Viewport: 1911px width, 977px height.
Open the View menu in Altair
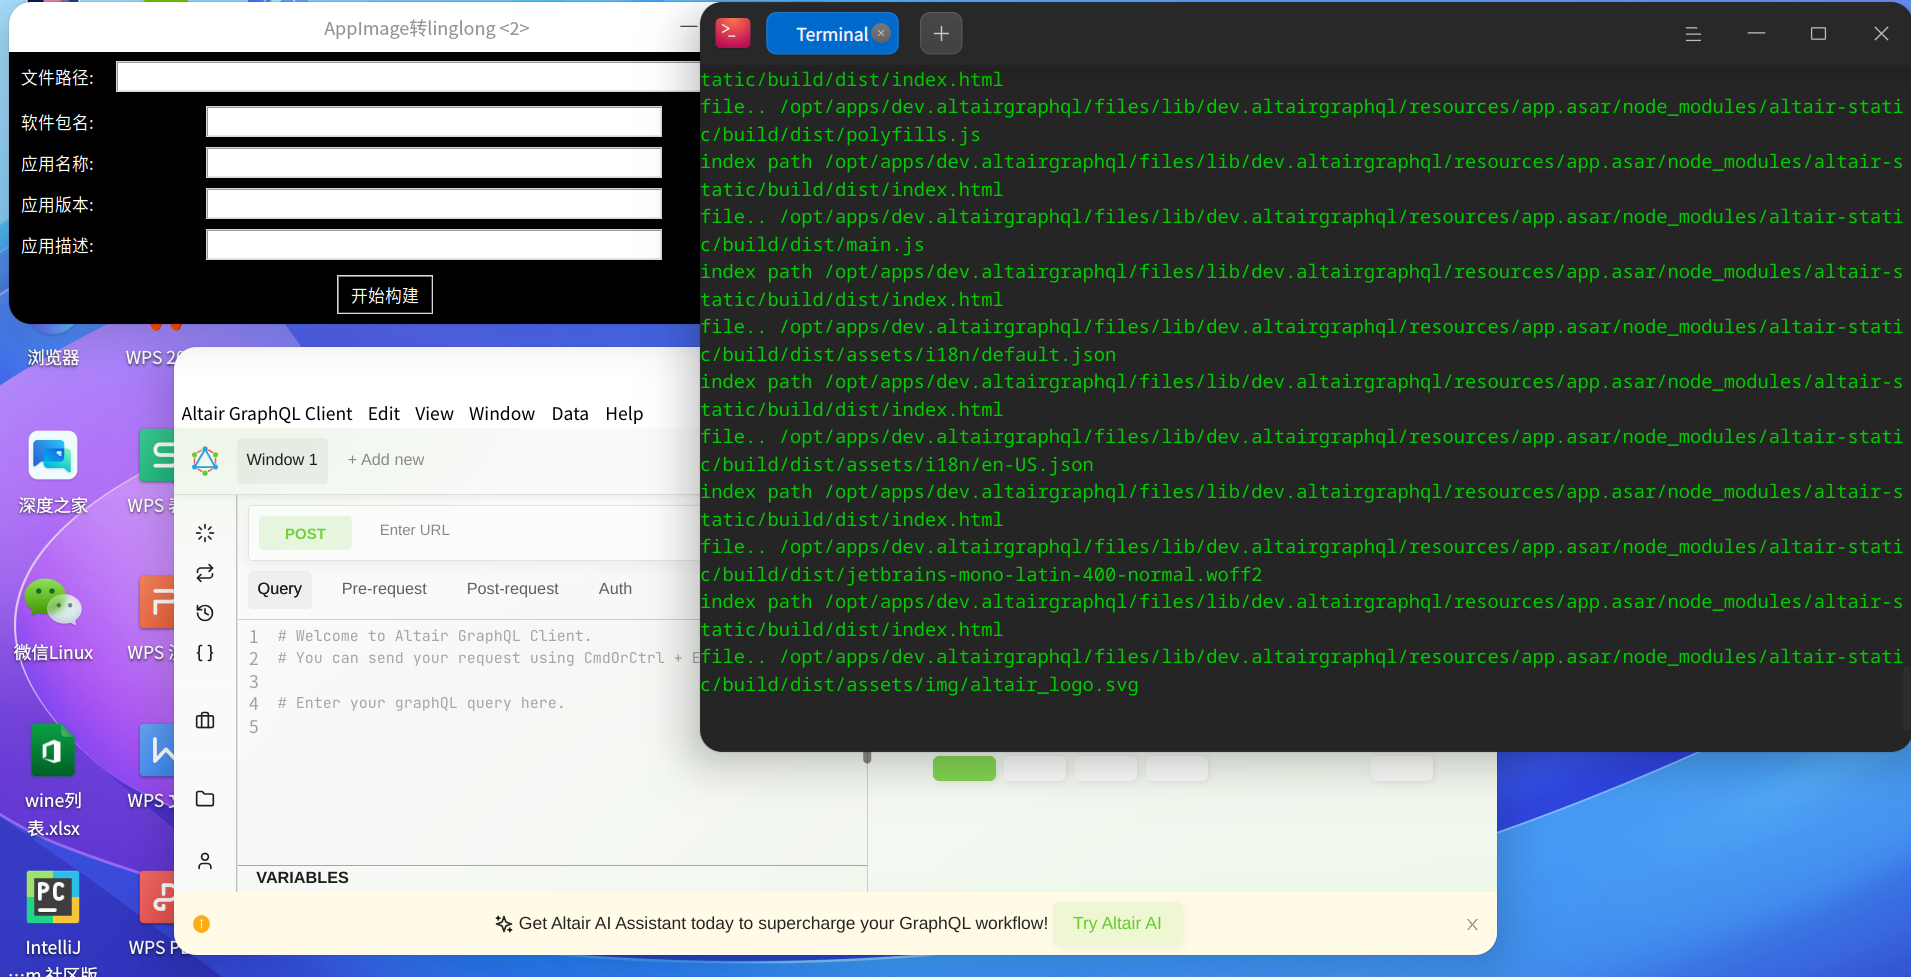point(434,414)
